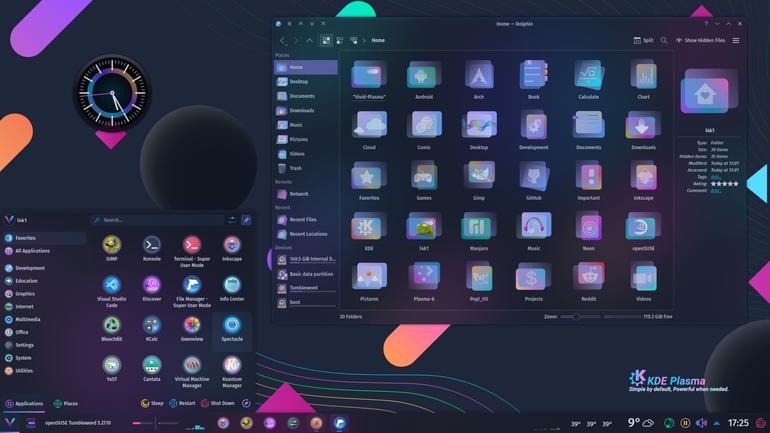Click the Dolphin search magnifier icon
This screenshot has width=770, height=433.
[x=664, y=40]
